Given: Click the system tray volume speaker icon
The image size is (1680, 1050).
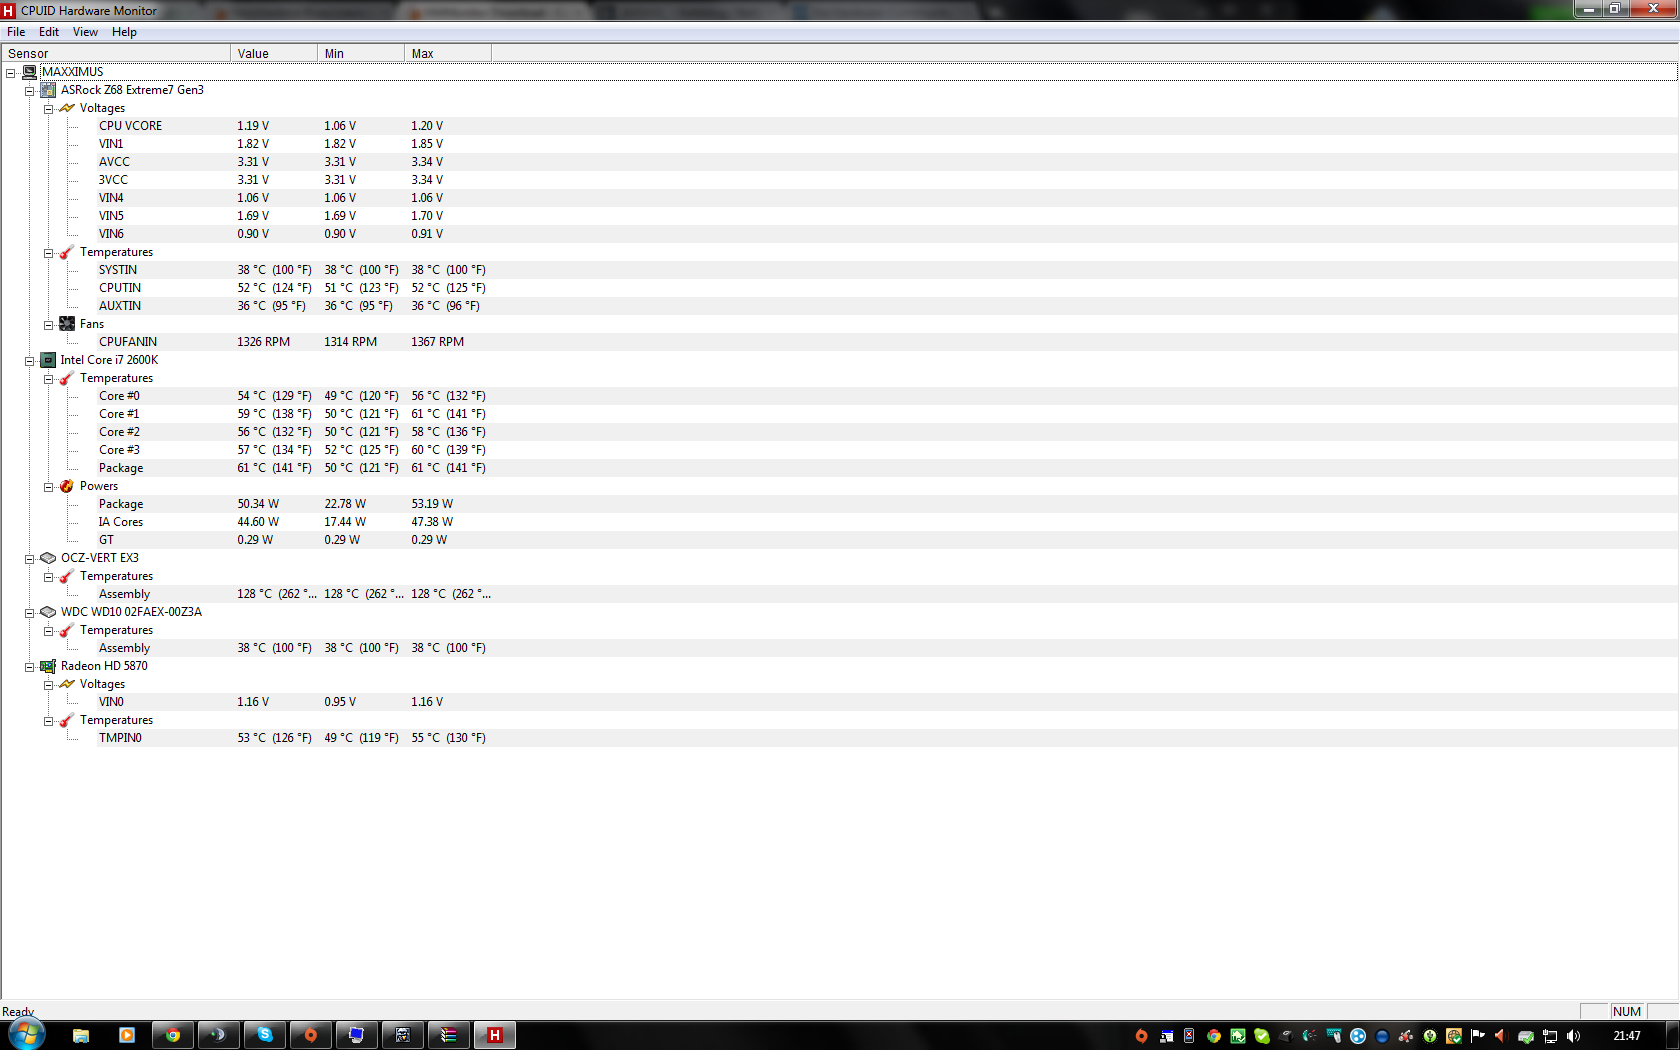Looking at the screenshot, I should click(x=1574, y=1036).
